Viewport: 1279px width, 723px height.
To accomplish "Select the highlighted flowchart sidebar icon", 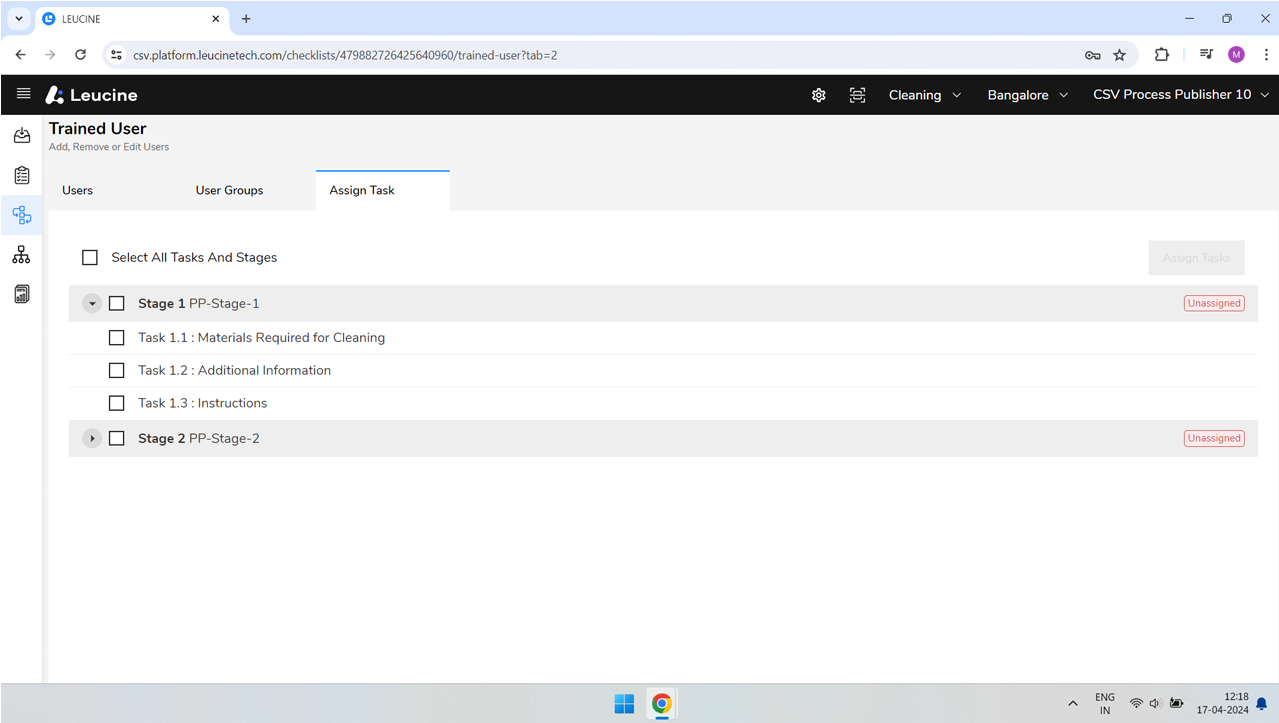I will click(x=22, y=215).
